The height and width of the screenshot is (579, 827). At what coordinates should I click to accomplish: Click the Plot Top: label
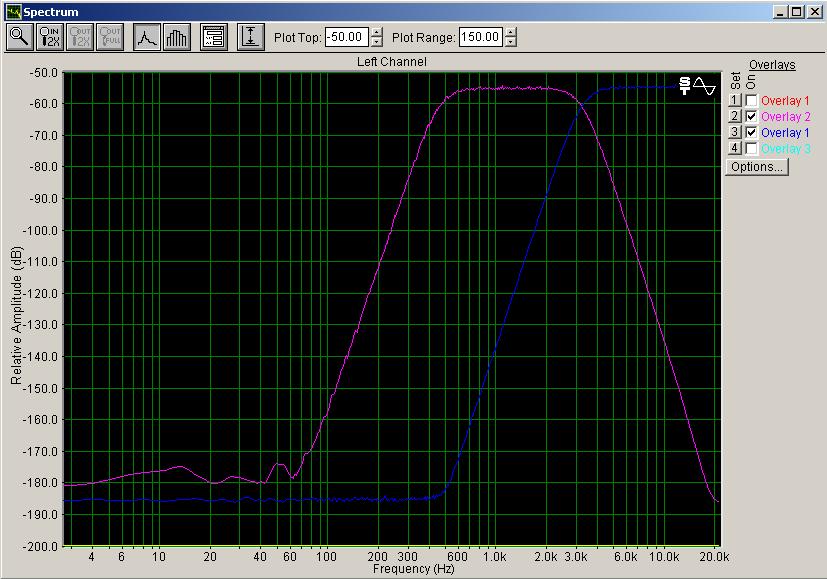(x=297, y=37)
